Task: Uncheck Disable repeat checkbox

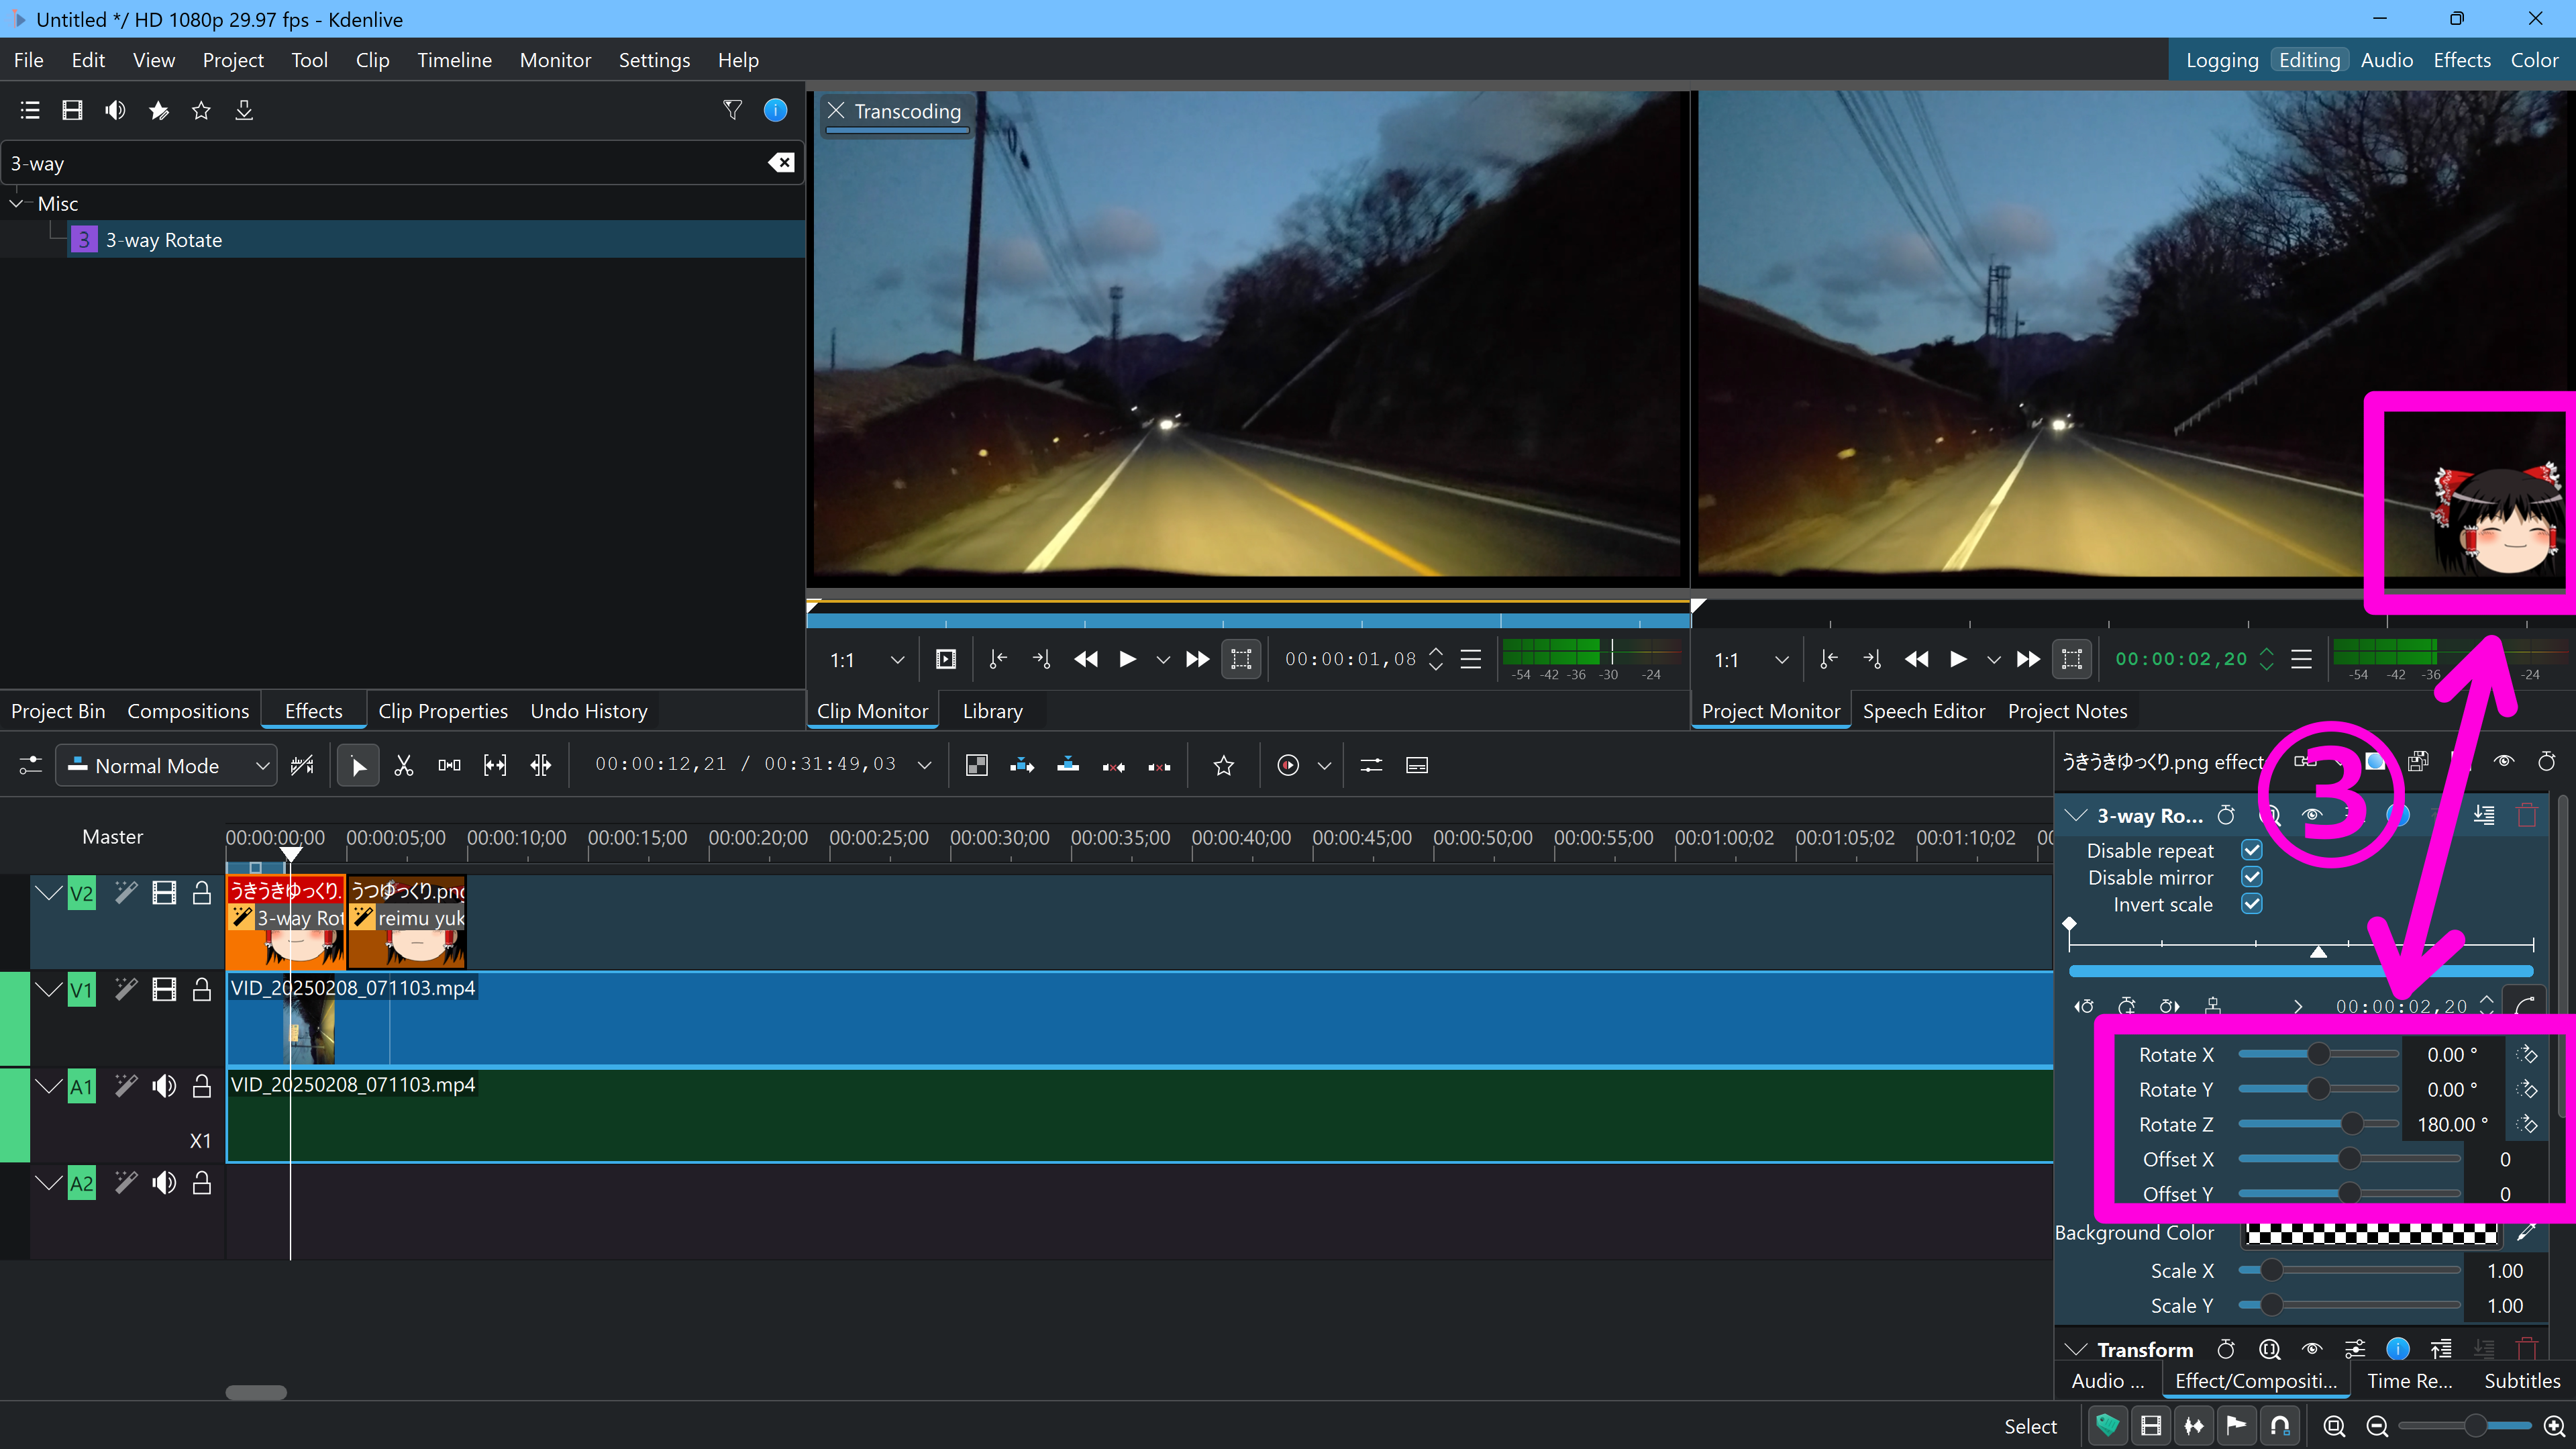Action: pos(2252,850)
